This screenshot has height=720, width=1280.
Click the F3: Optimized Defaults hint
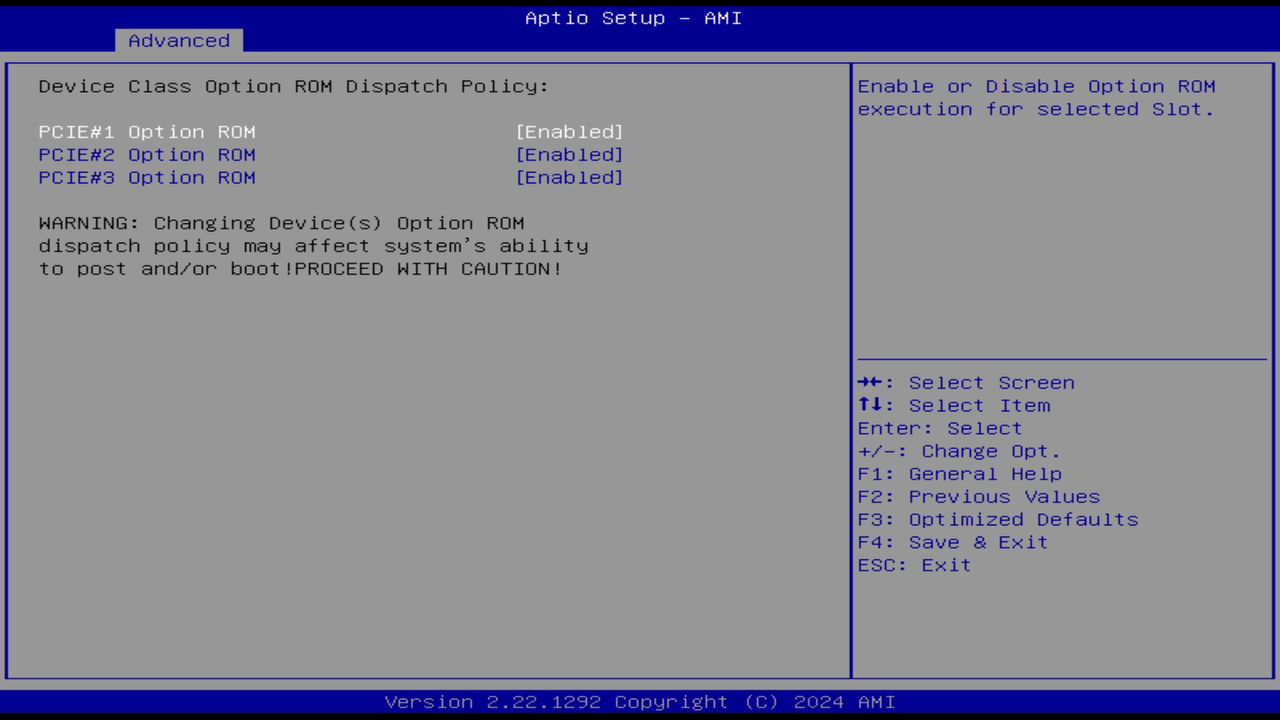[x=998, y=521]
